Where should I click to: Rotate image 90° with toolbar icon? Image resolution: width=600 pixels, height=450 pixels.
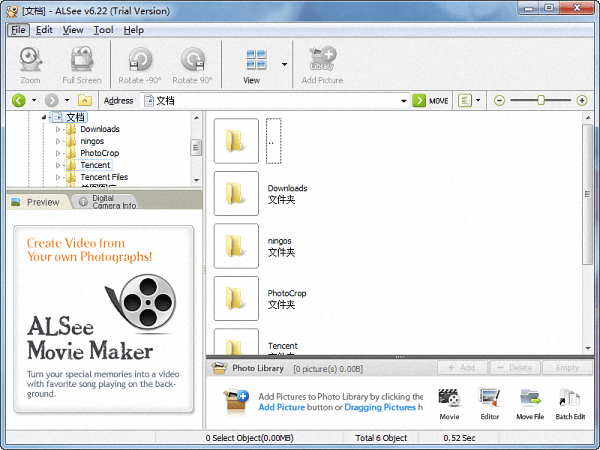[x=192, y=59]
